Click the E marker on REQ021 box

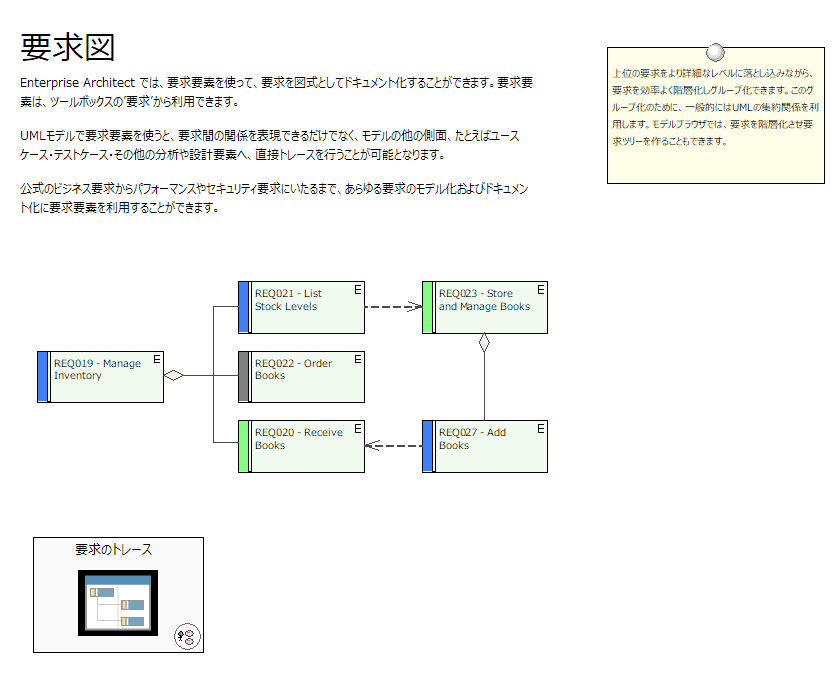pyautogui.click(x=357, y=290)
